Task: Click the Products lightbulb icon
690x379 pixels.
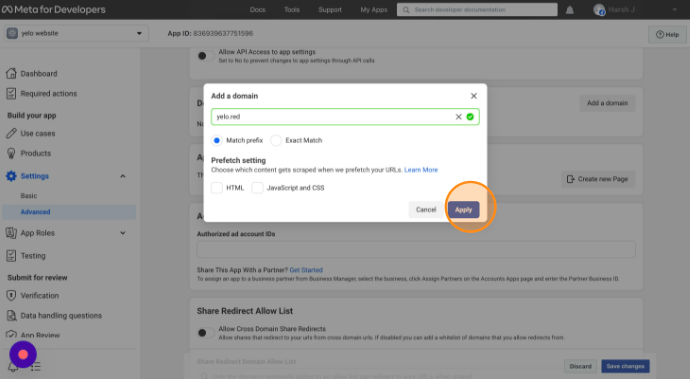Action: [x=11, y=153]
